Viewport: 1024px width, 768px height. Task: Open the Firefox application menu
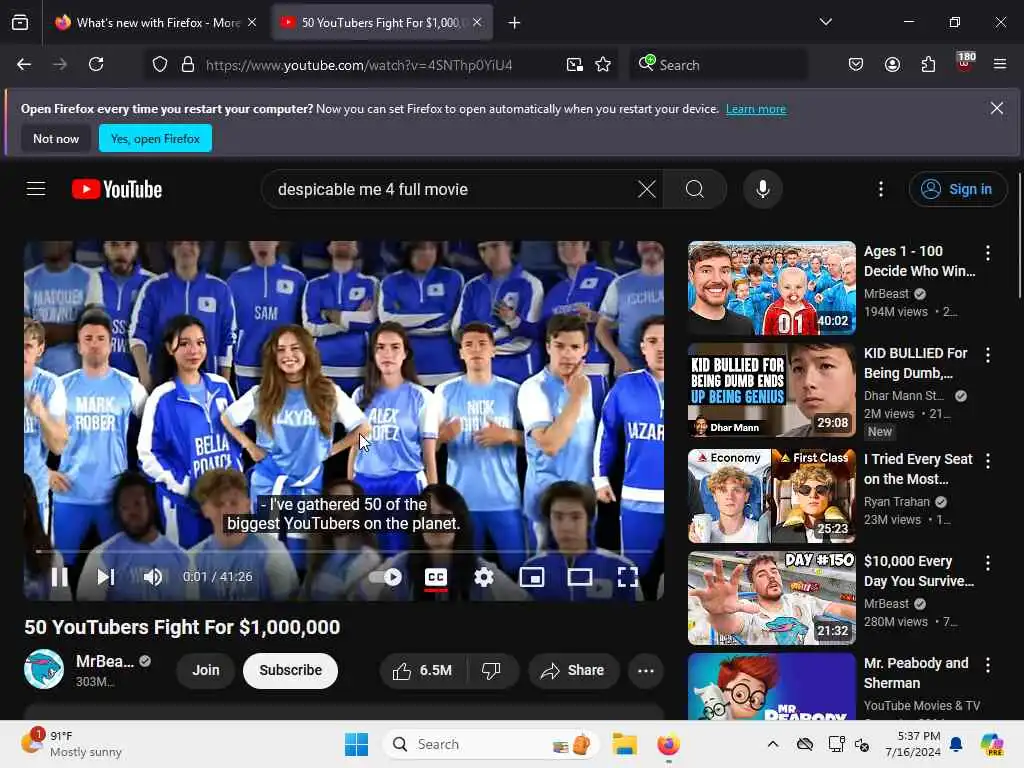[x=1000, y=64]
